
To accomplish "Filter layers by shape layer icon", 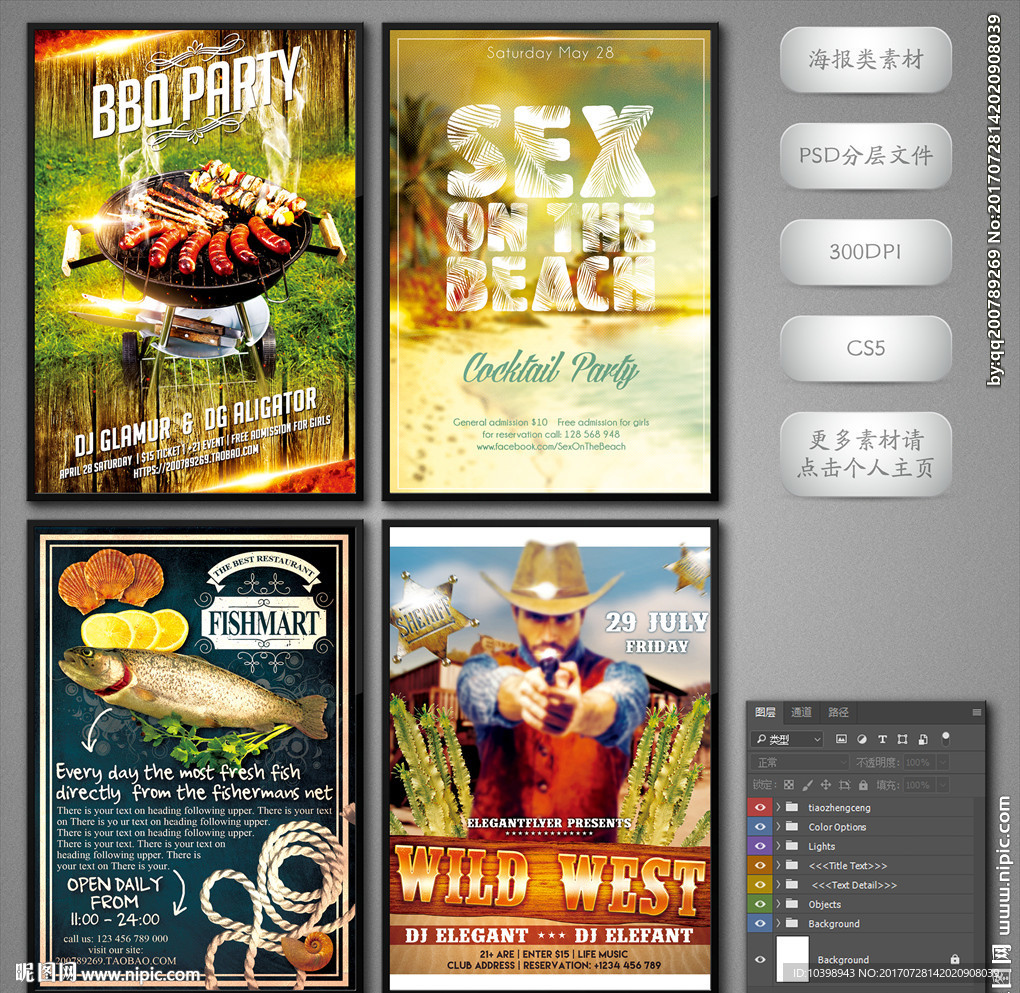I will [x=902, y=739].
